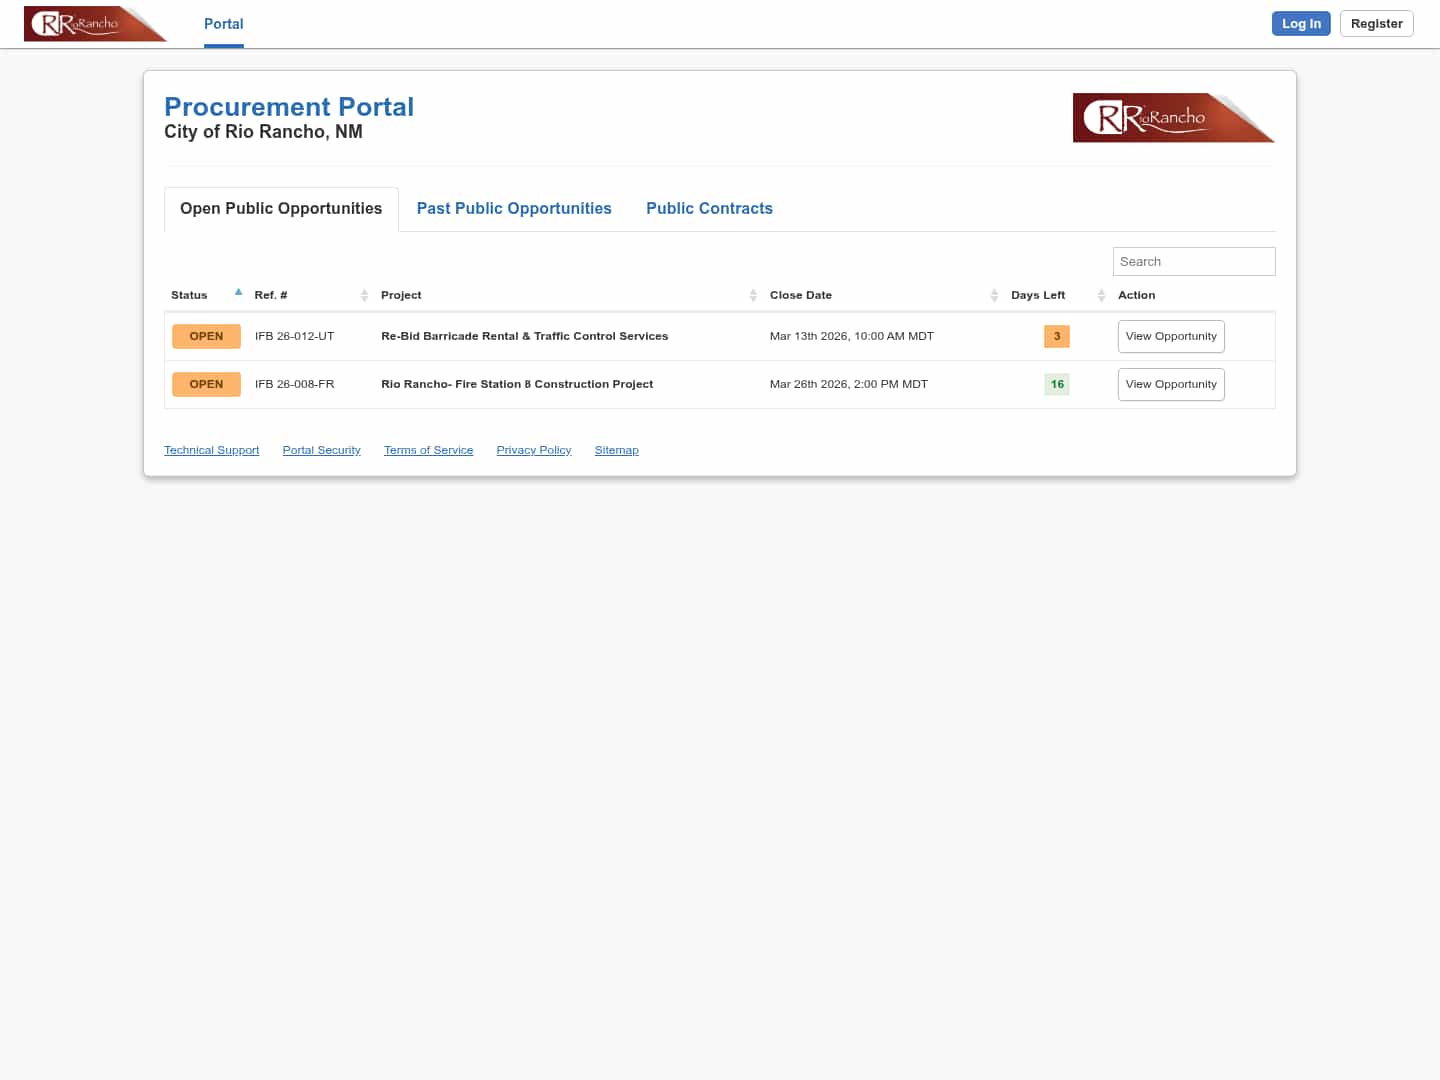Click the OPEN status badge for IFB 26-012-UT
1440x1080 pixels.
[206, 336]
